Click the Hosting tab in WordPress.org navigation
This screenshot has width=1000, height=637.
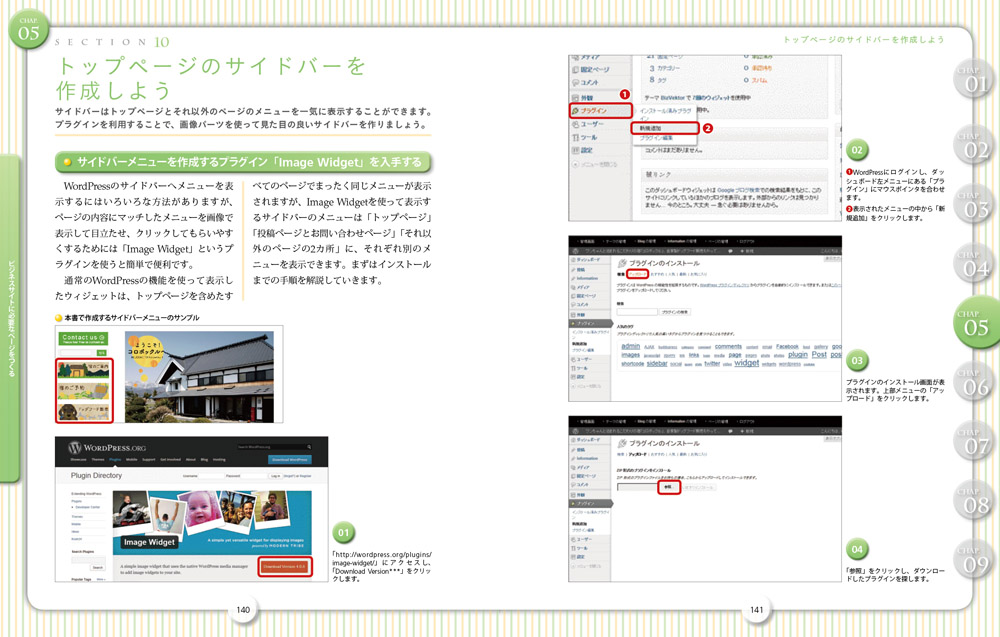click(x=219, y=460)
